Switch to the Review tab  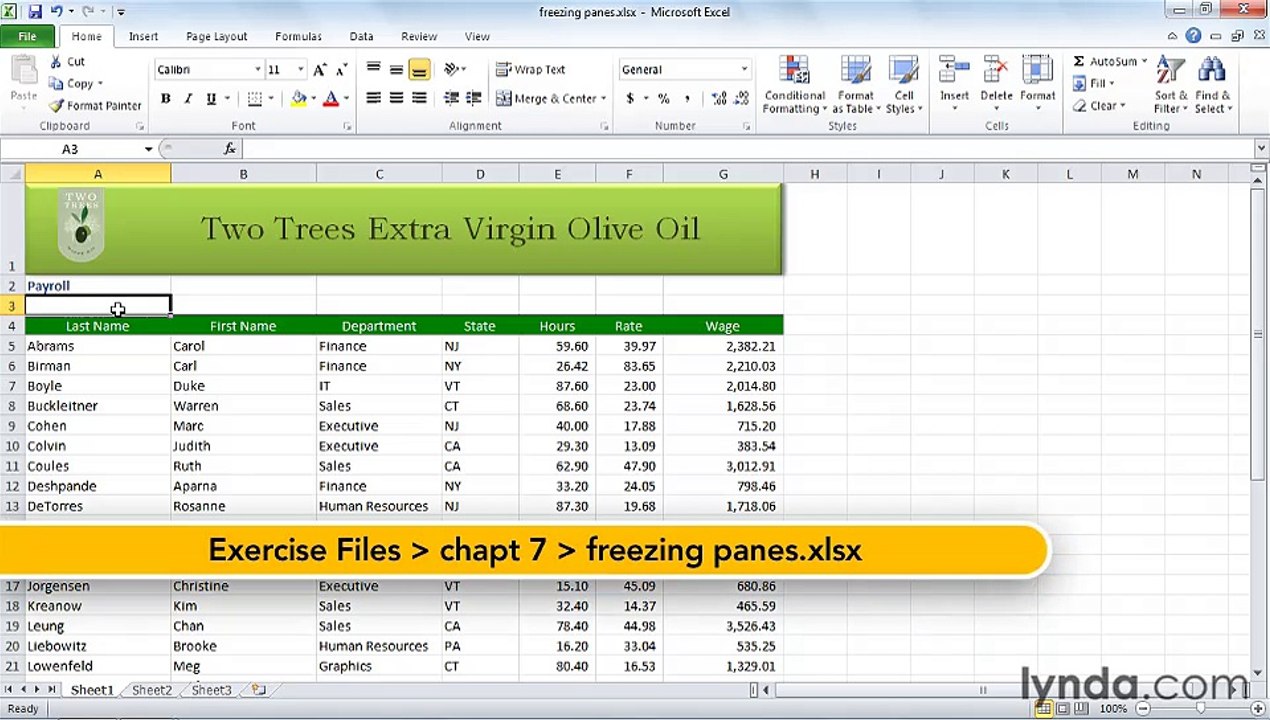click(x=419, y=36)
